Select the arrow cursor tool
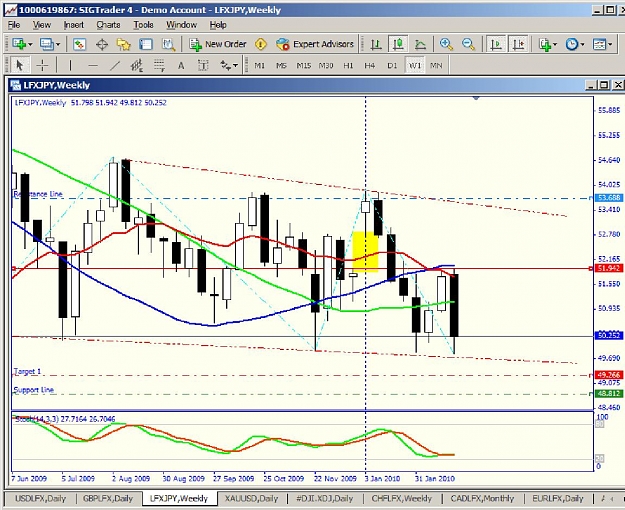This screenshot has width=625, height=510. coord(20,65)
